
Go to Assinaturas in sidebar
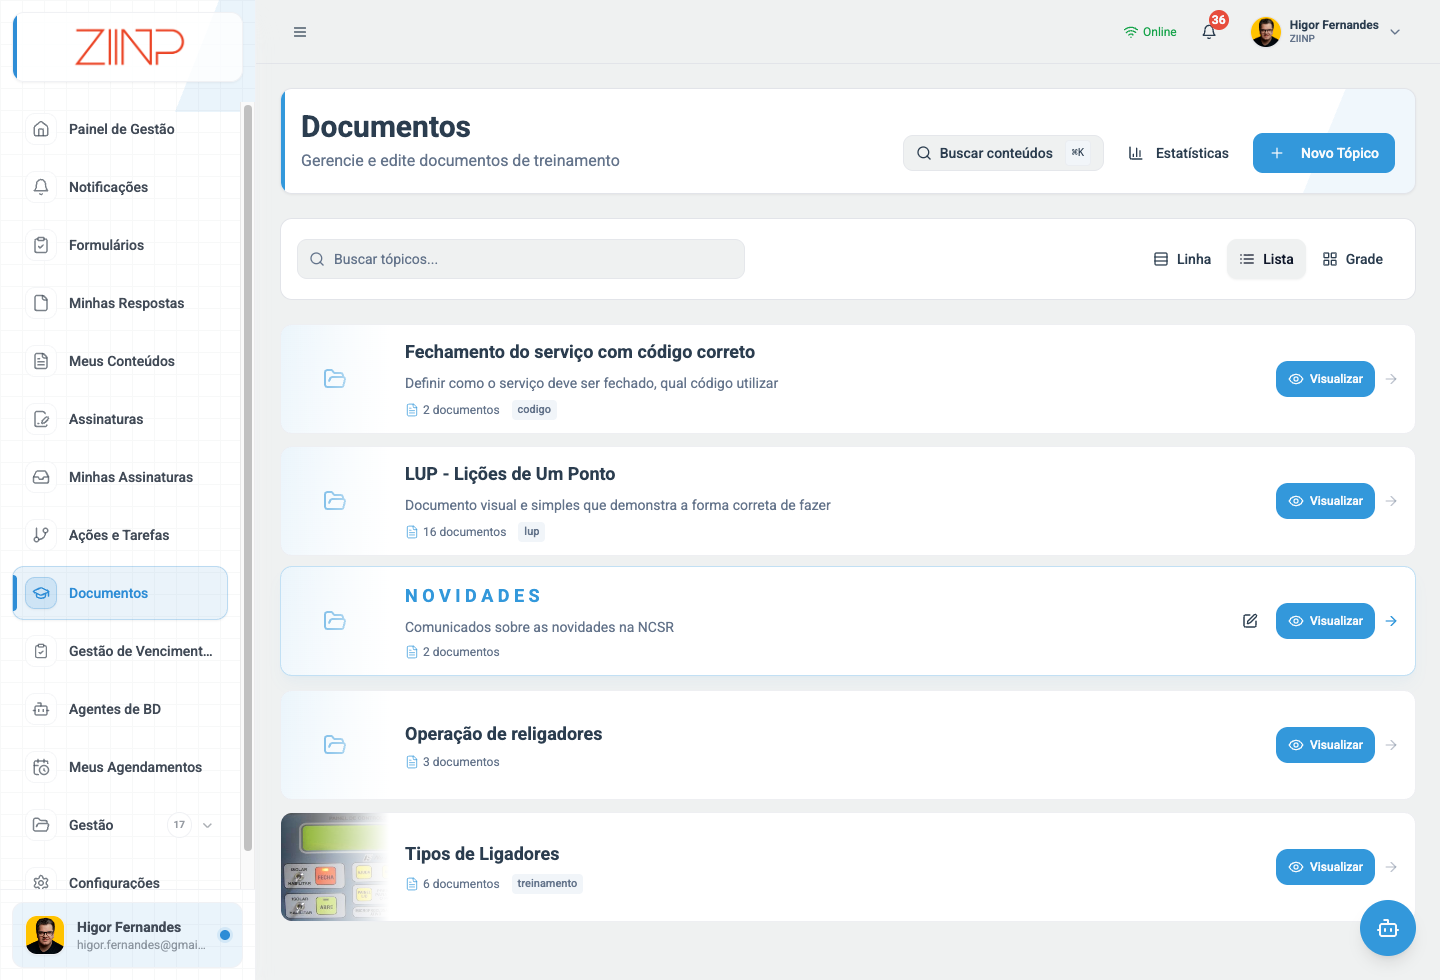click(x=120, y=419)
